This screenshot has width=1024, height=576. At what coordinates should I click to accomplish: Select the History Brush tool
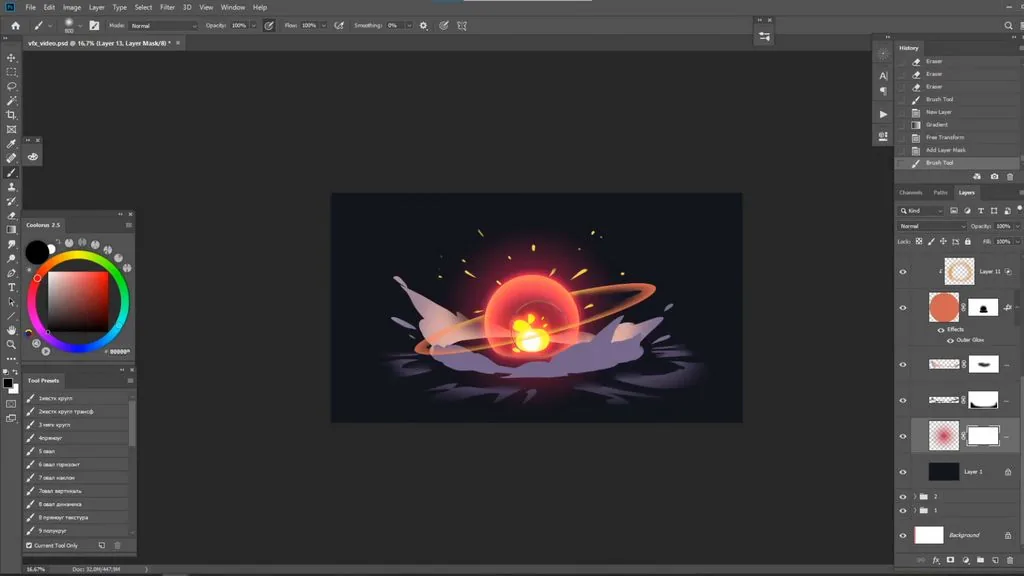(11, 201)
